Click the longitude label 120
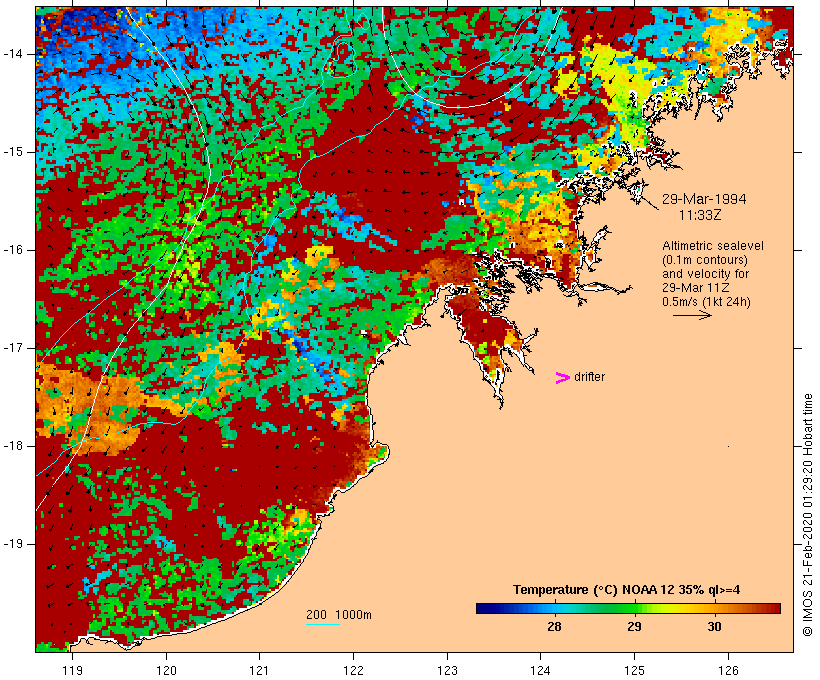The width and height of the screenshot is (820, 680). [166, 671]
